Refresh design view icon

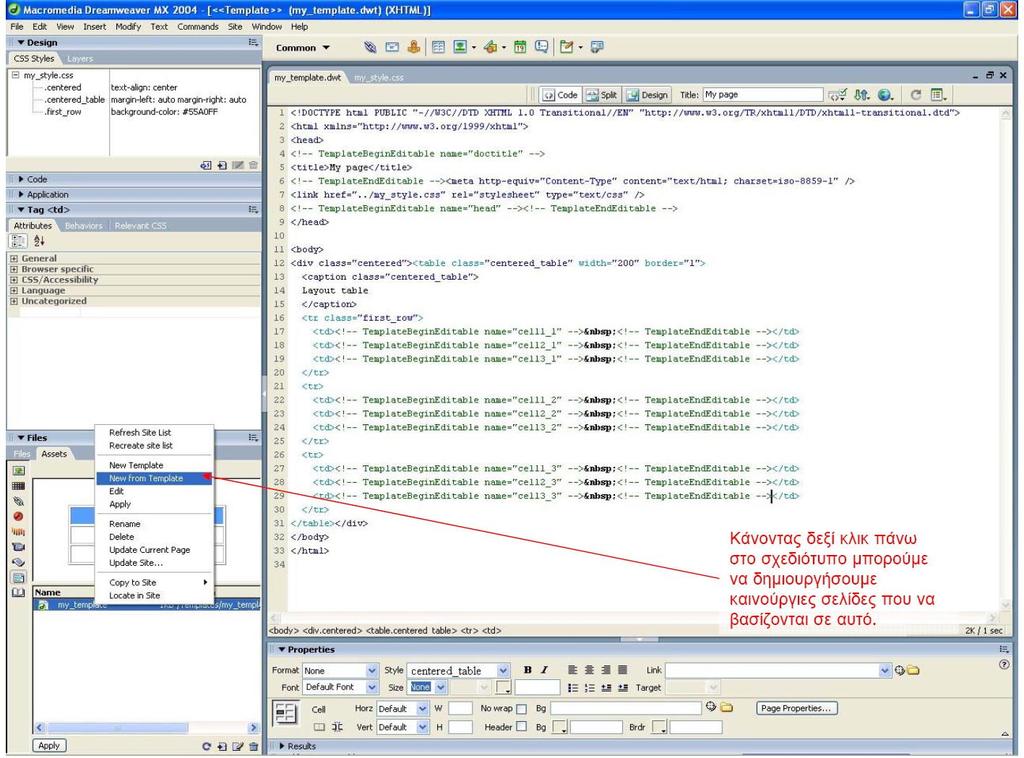click(x=916, y=95)
